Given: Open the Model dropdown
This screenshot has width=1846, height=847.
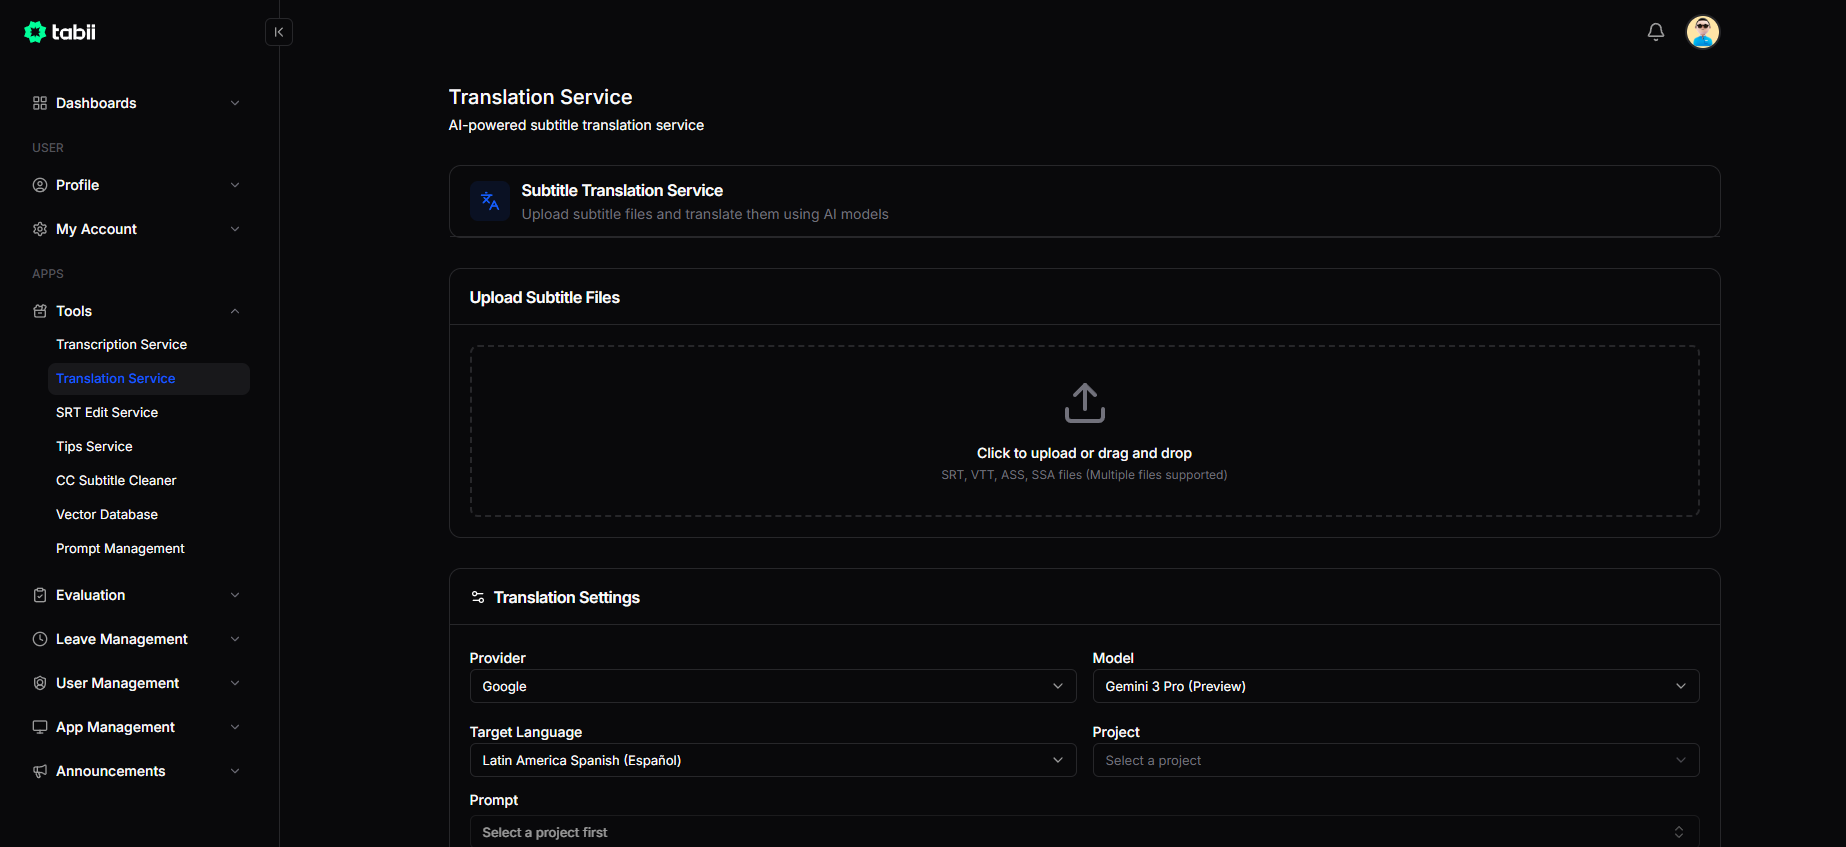Looking at the screenshot, I should (1395, 686).
